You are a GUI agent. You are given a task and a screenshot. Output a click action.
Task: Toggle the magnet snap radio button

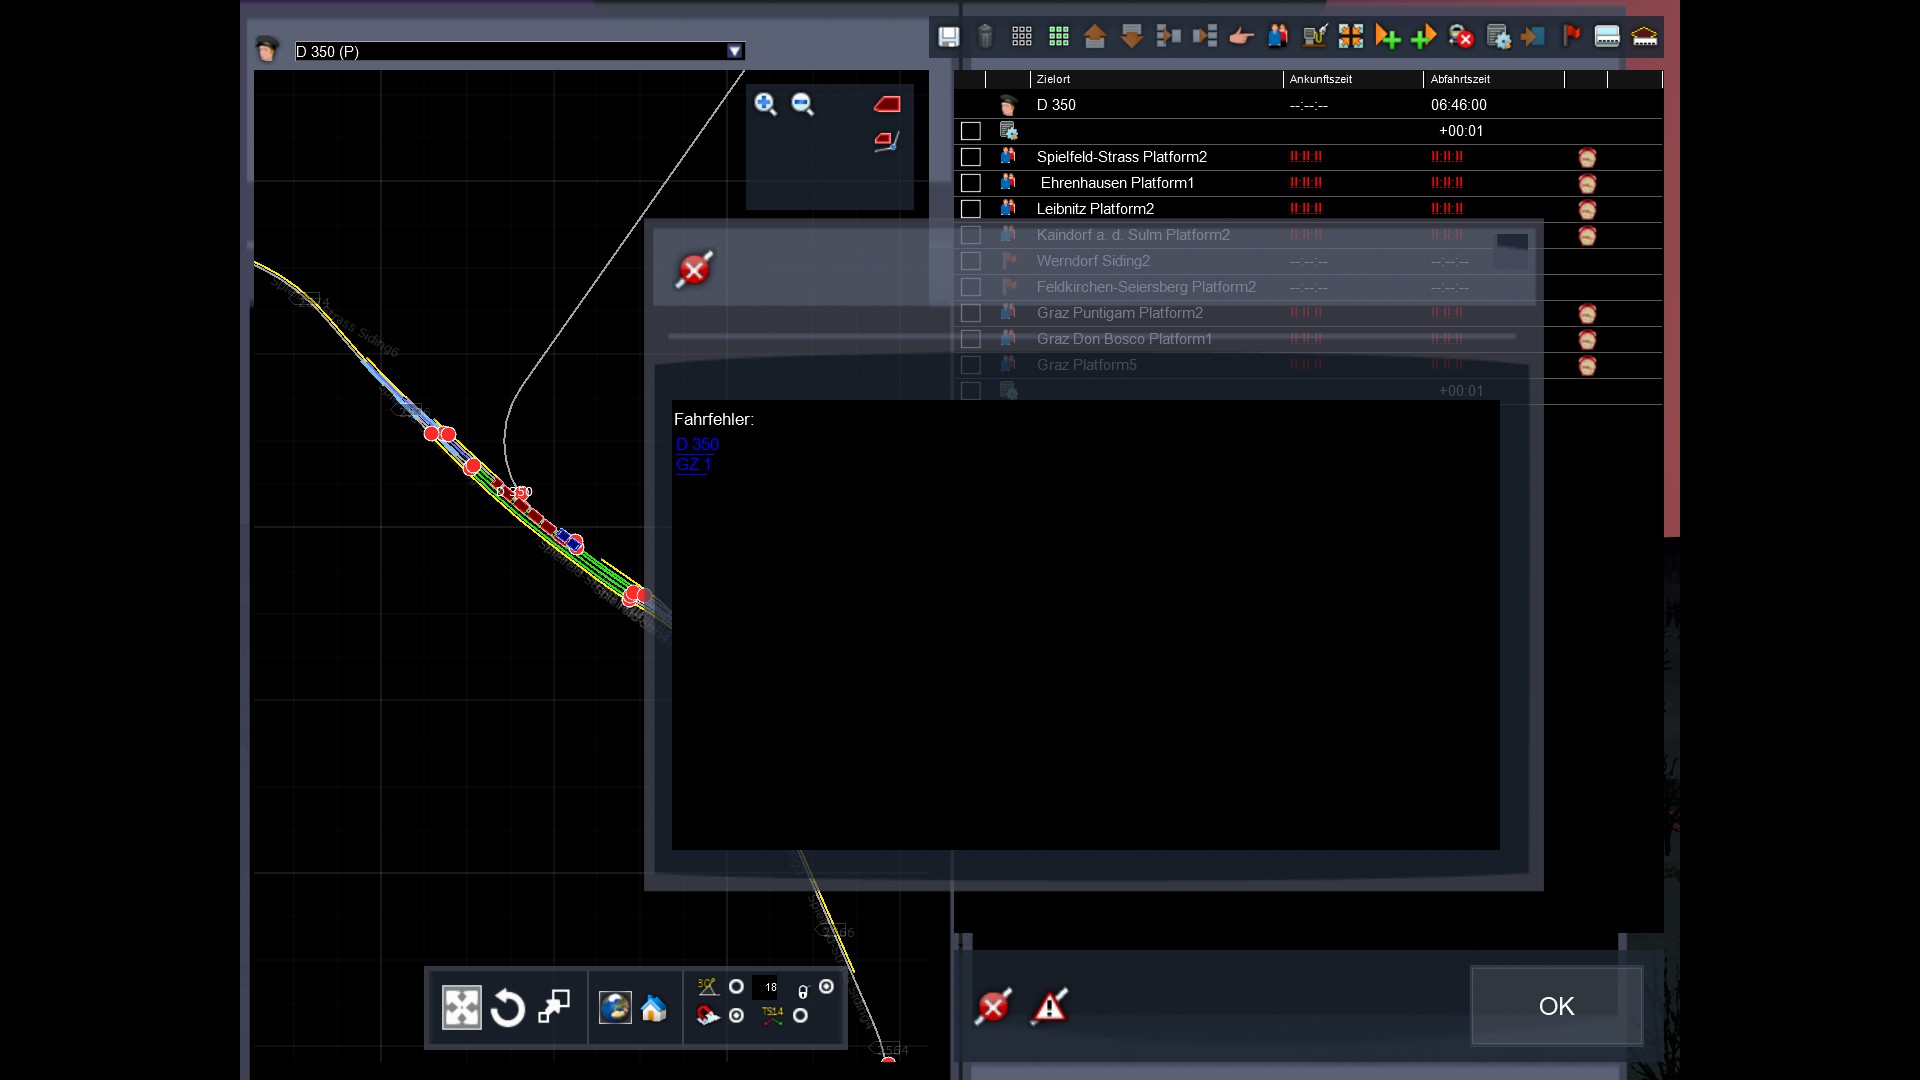click(x=736, y=1016)
